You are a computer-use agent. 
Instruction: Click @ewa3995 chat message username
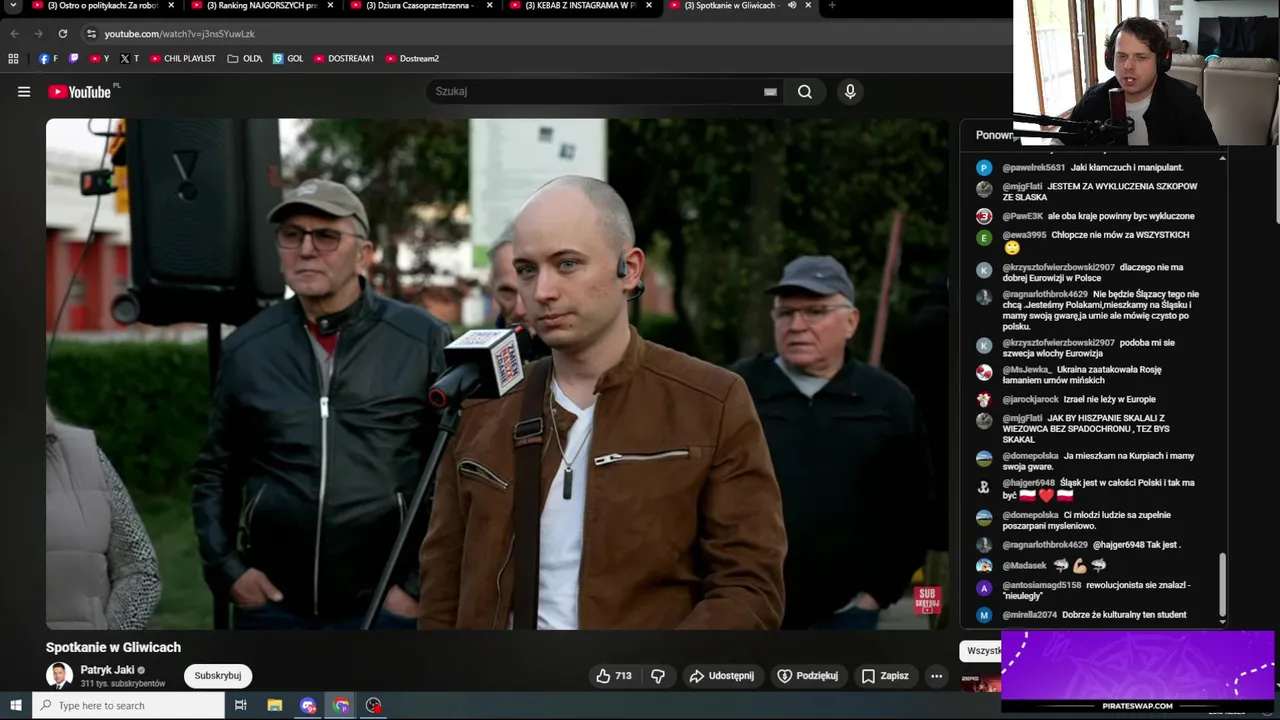pyautogui.click(x=1024, y=235)
